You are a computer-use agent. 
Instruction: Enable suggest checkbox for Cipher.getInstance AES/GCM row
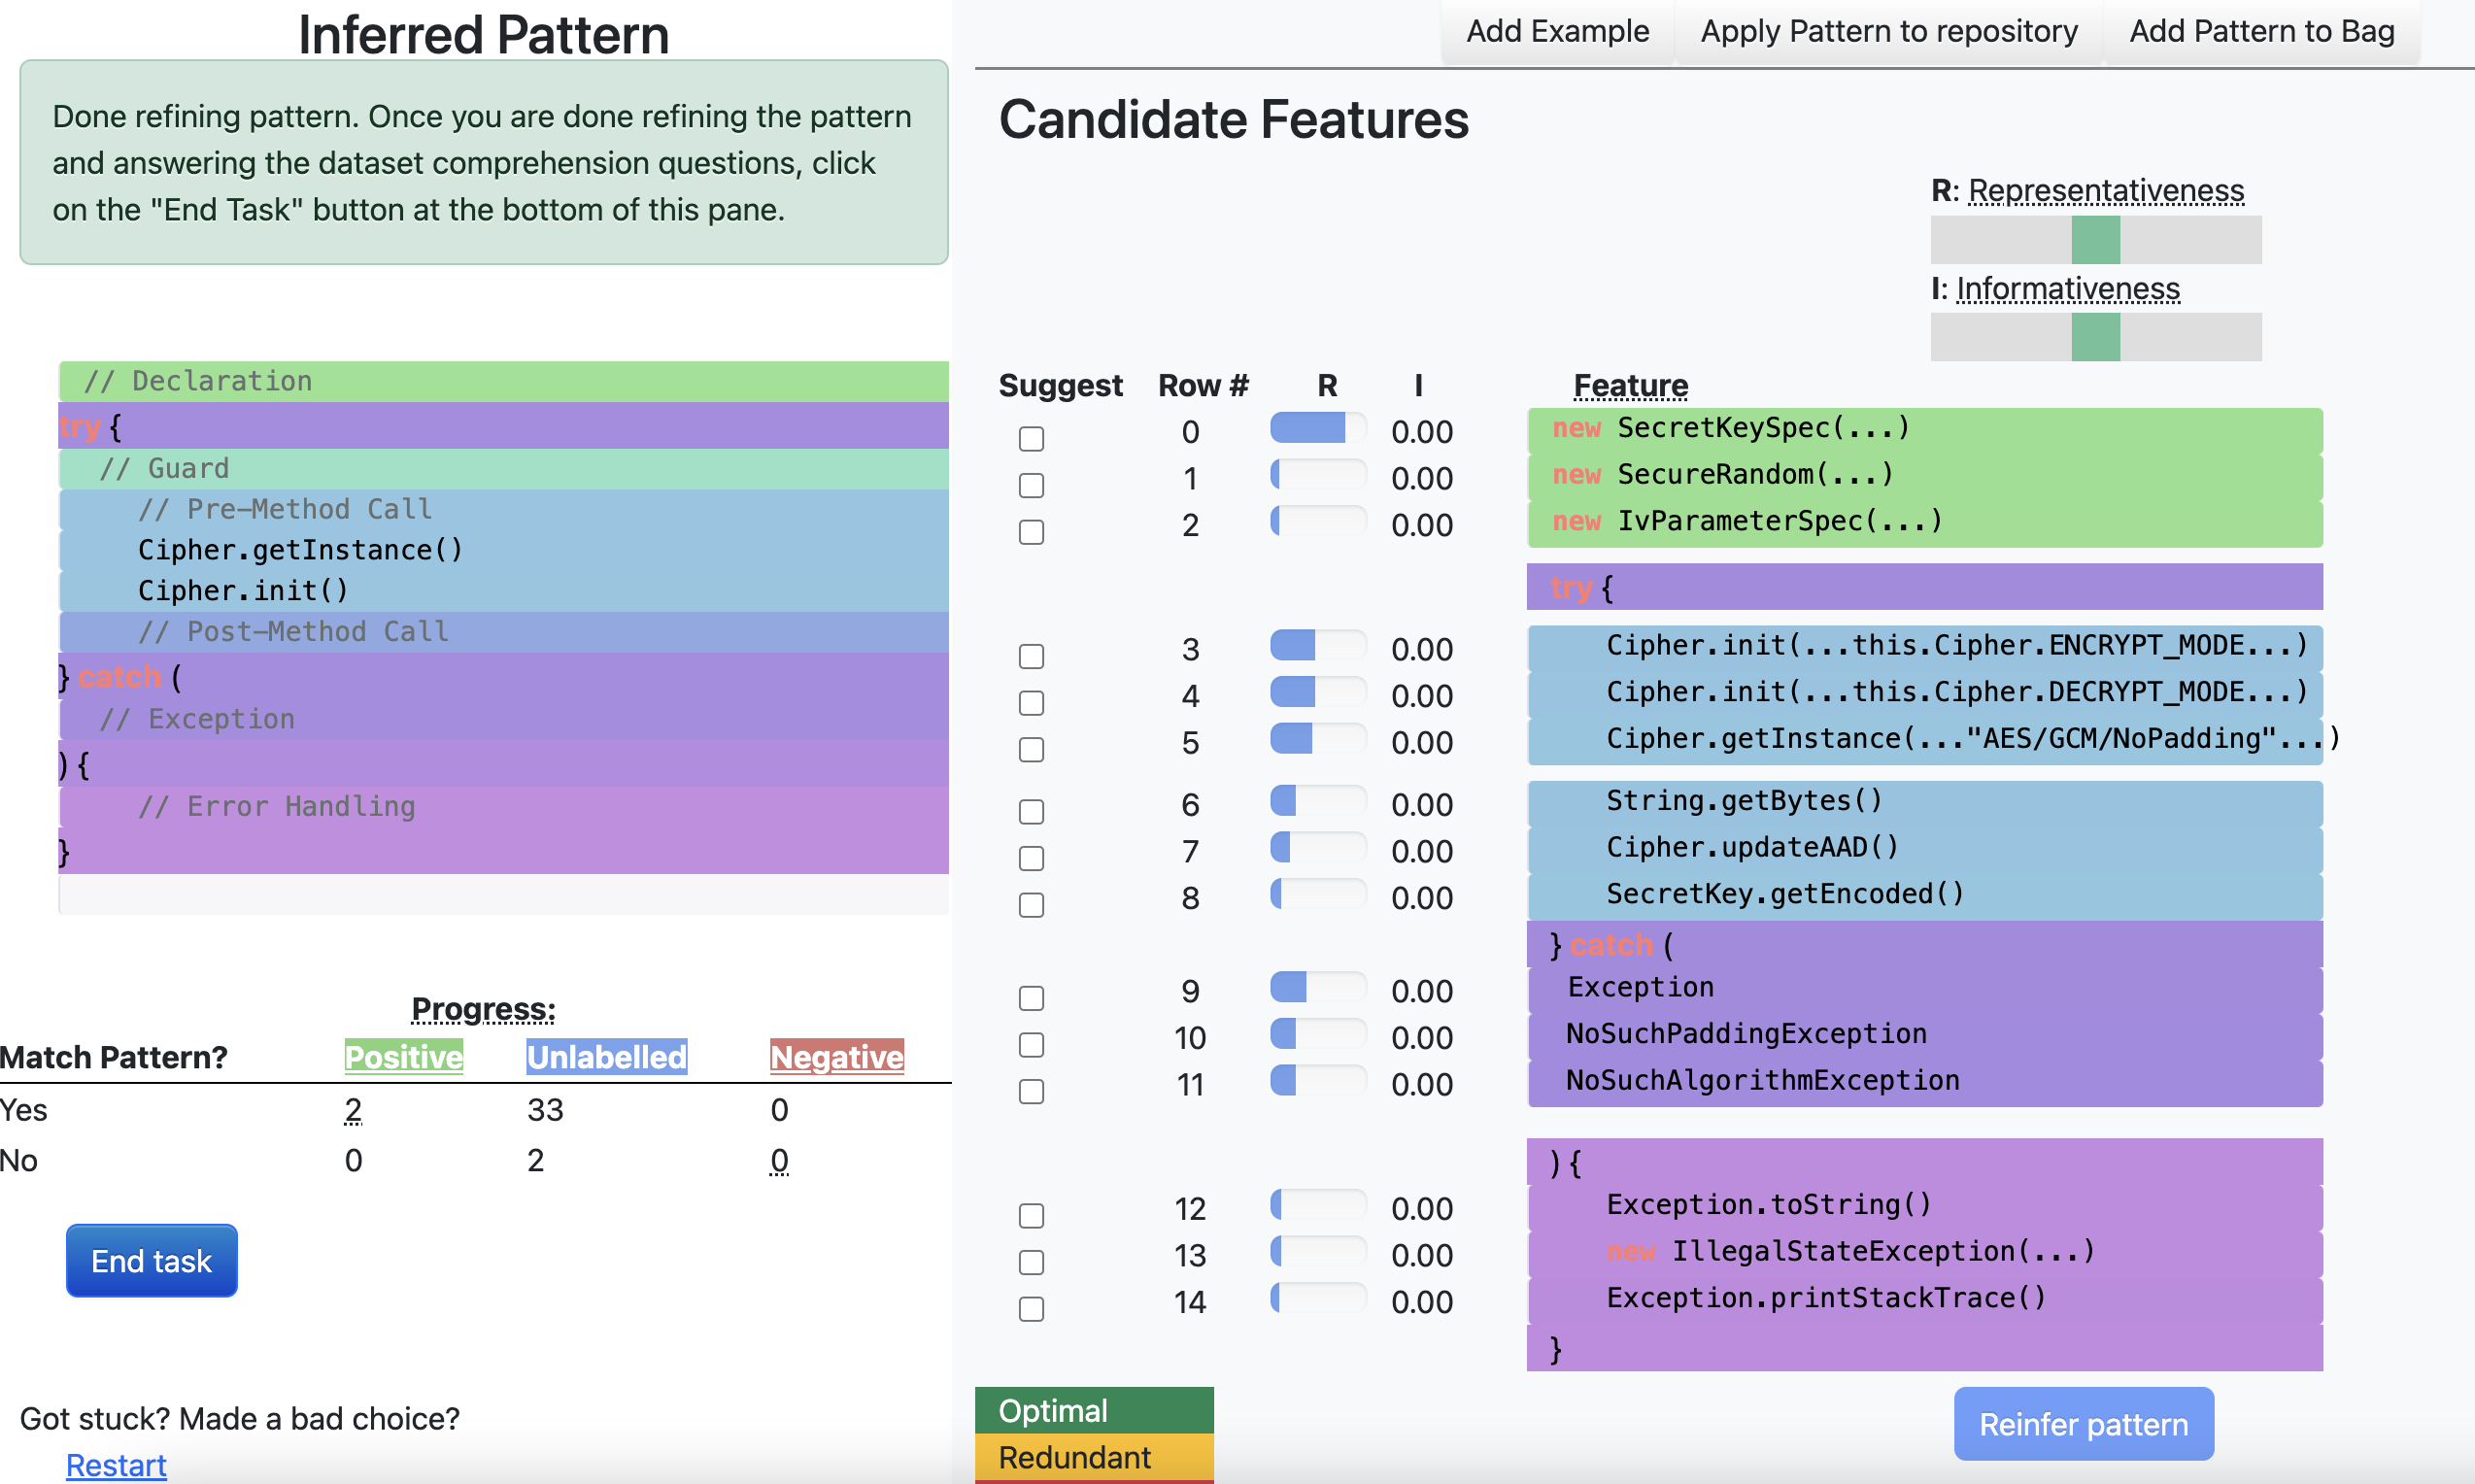tap(1031, 750)
